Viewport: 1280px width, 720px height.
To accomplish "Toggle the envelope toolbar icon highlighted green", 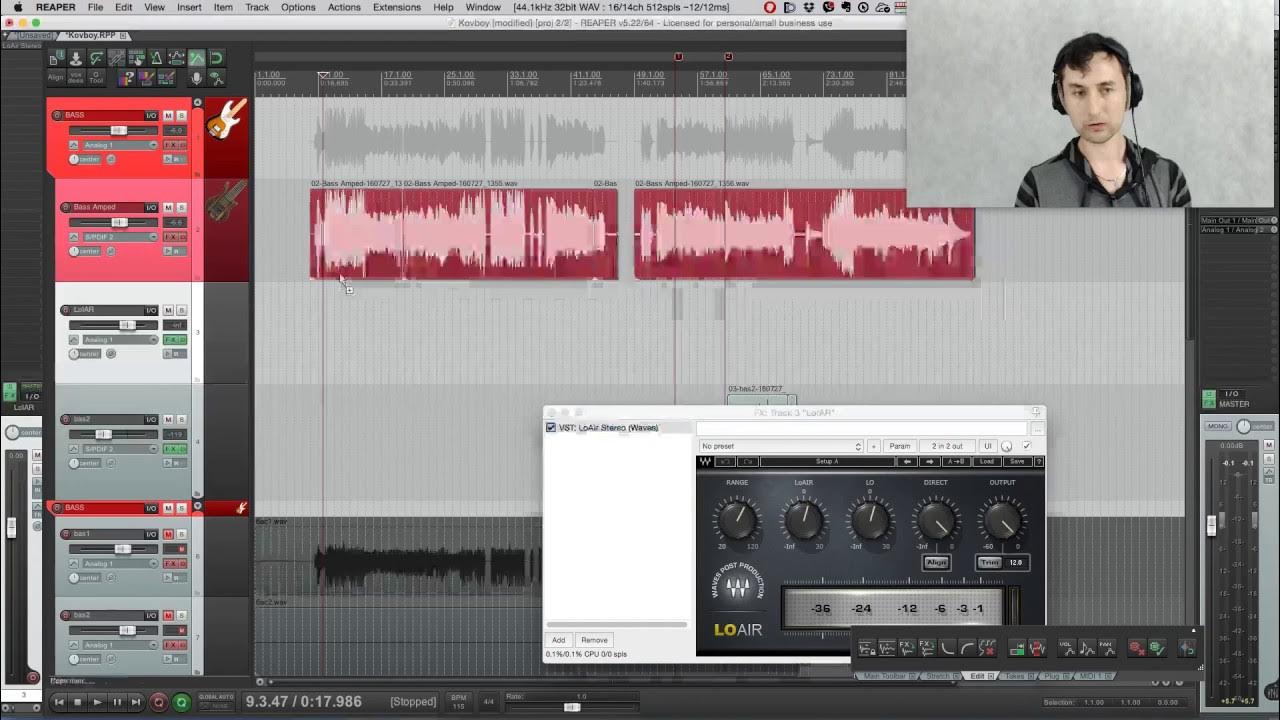I will (x=197, y=57).
